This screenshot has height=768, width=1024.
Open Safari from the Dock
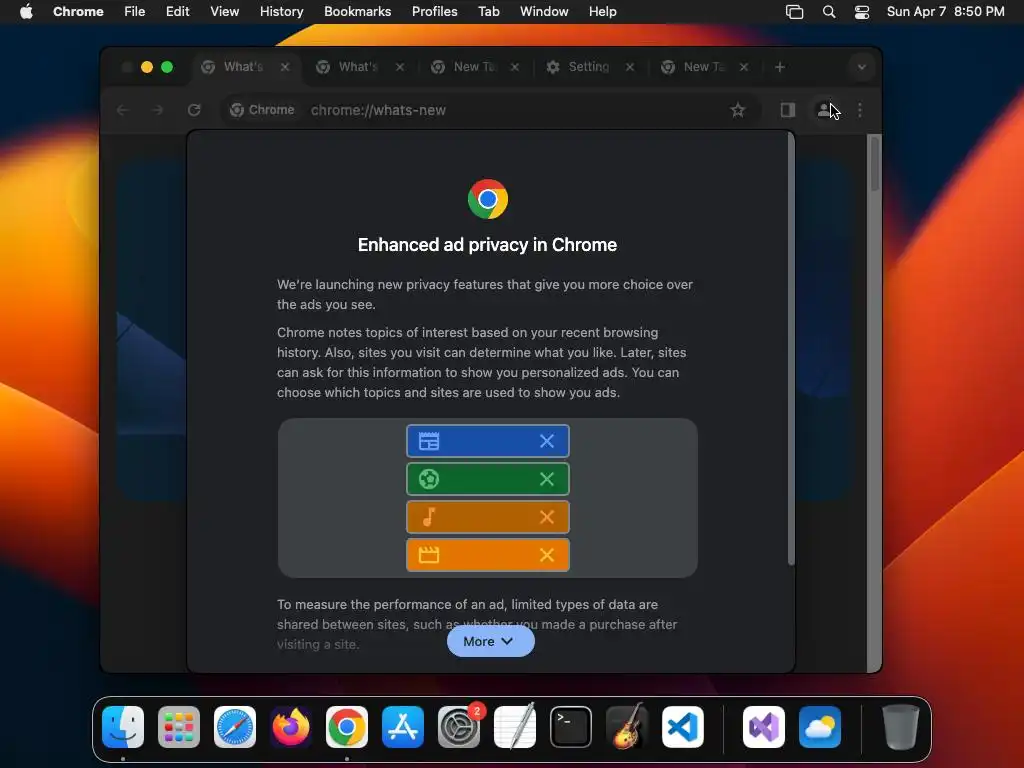pos(235,726)
